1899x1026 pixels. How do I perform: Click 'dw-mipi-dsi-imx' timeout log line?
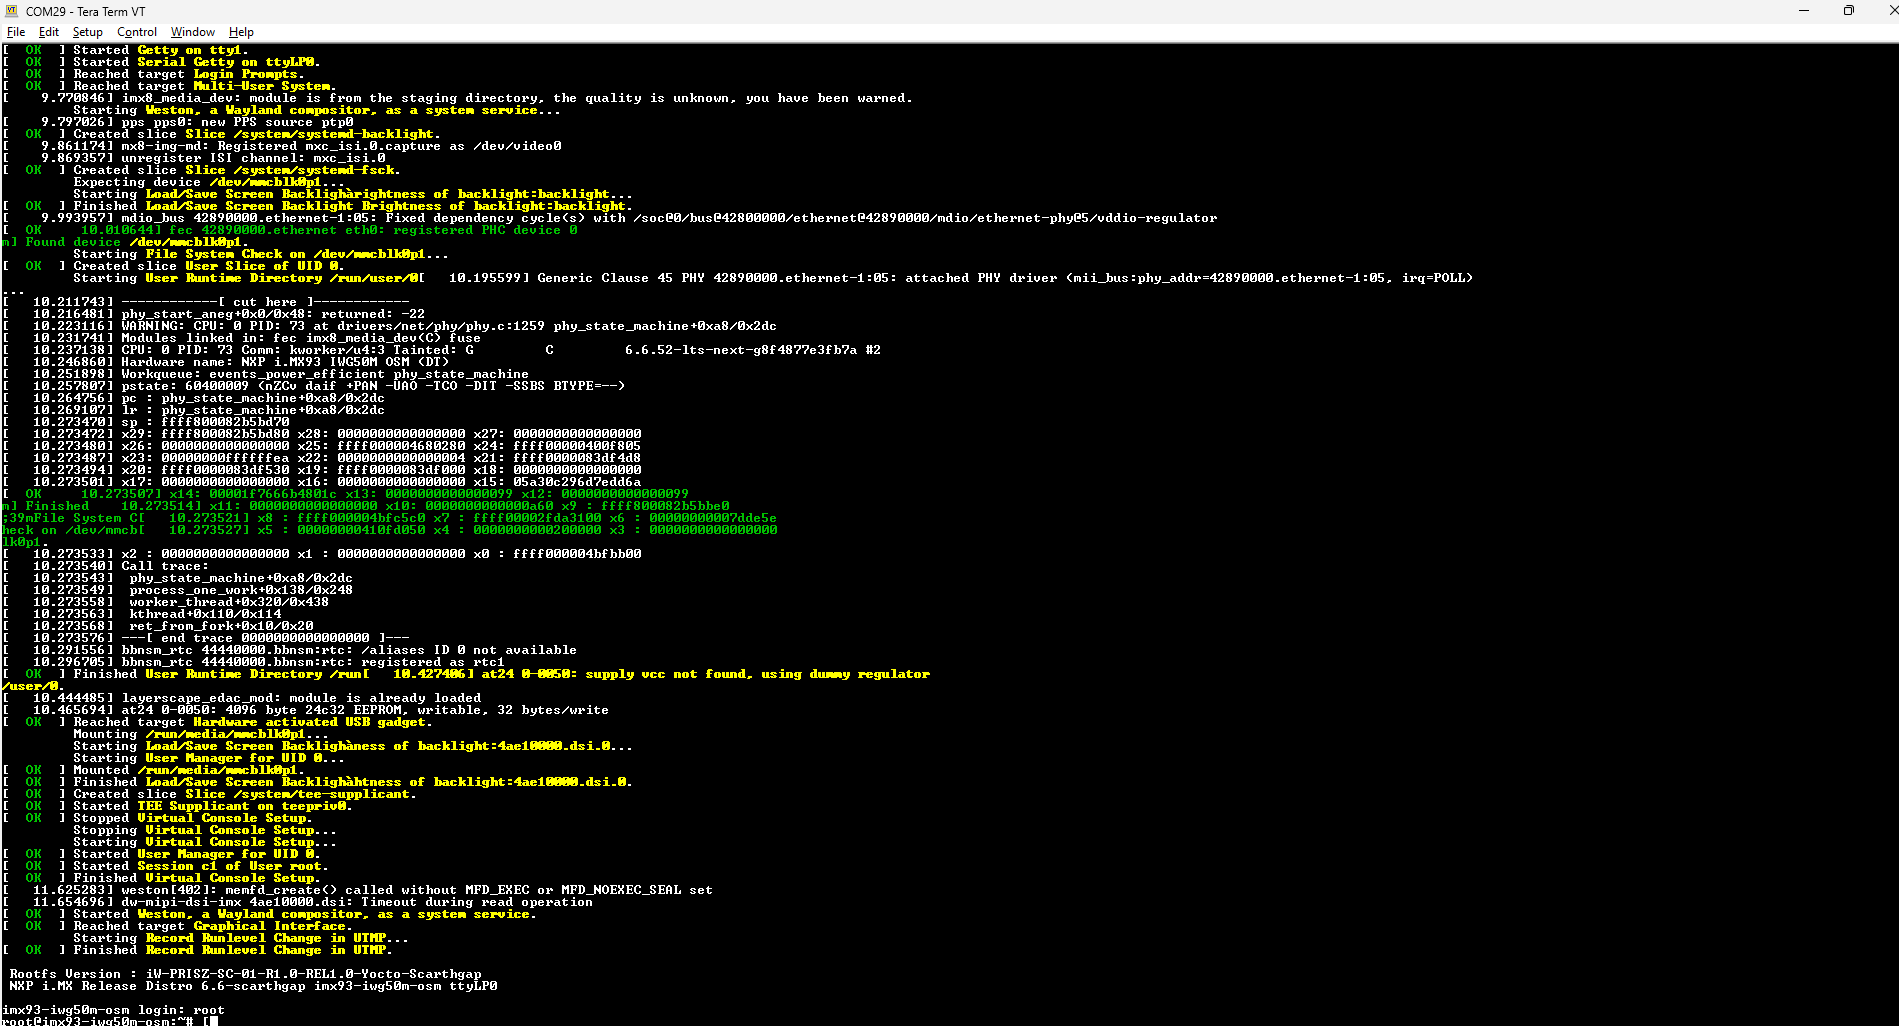tap(297, 902)
